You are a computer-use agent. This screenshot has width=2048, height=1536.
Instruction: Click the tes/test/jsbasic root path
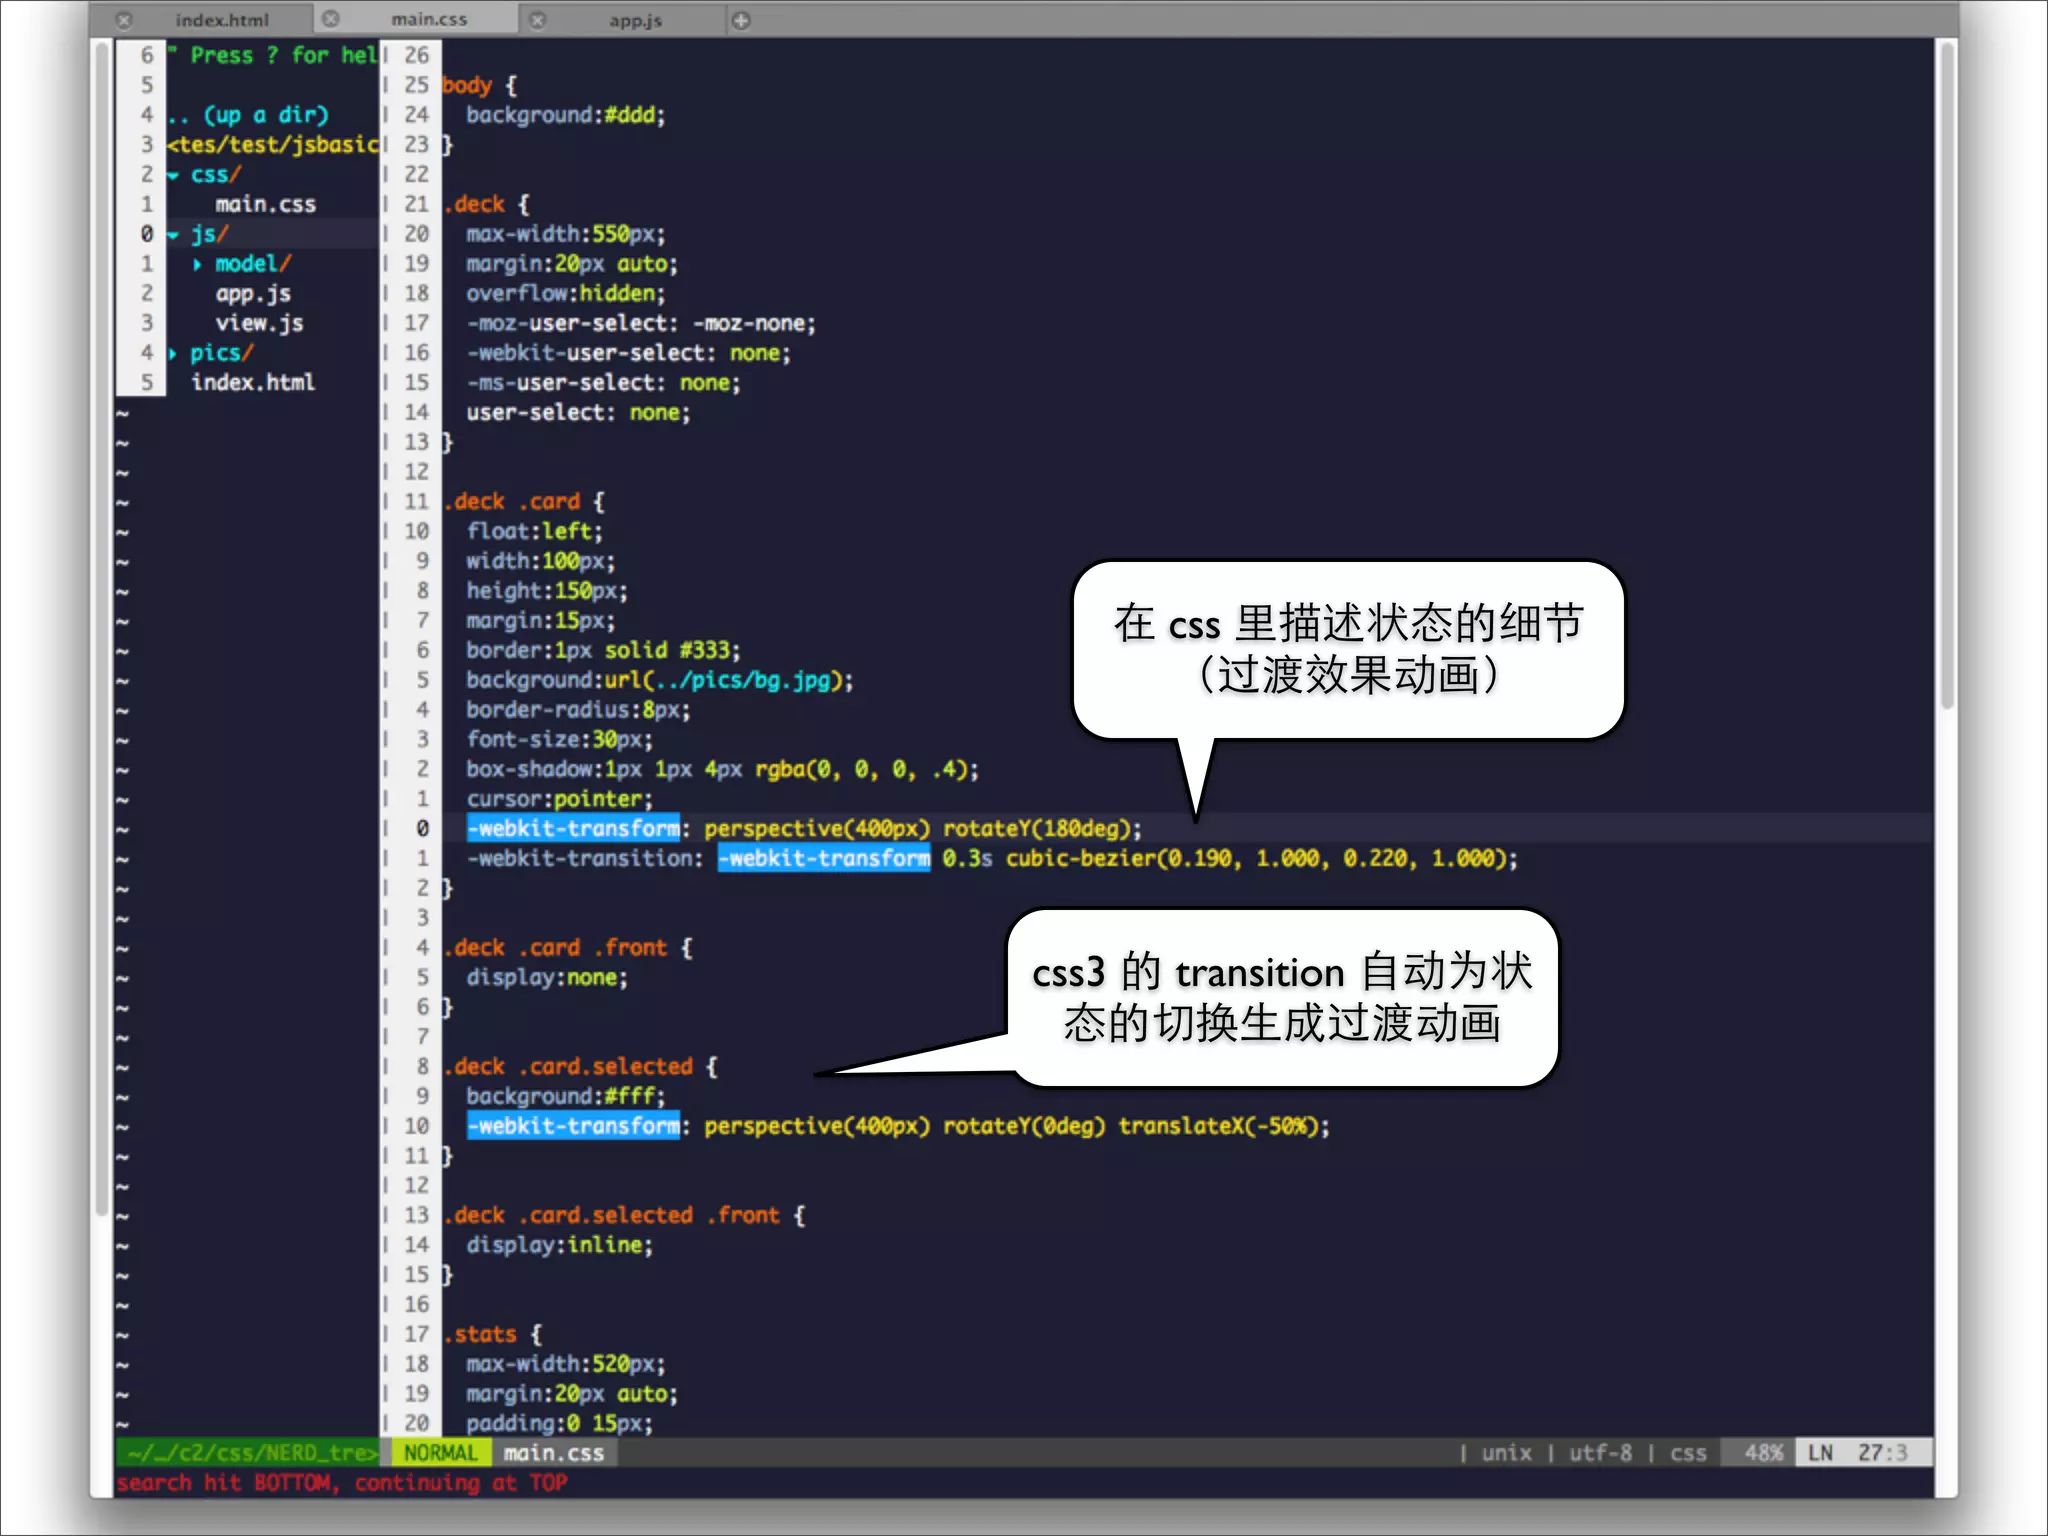[272, 145]
